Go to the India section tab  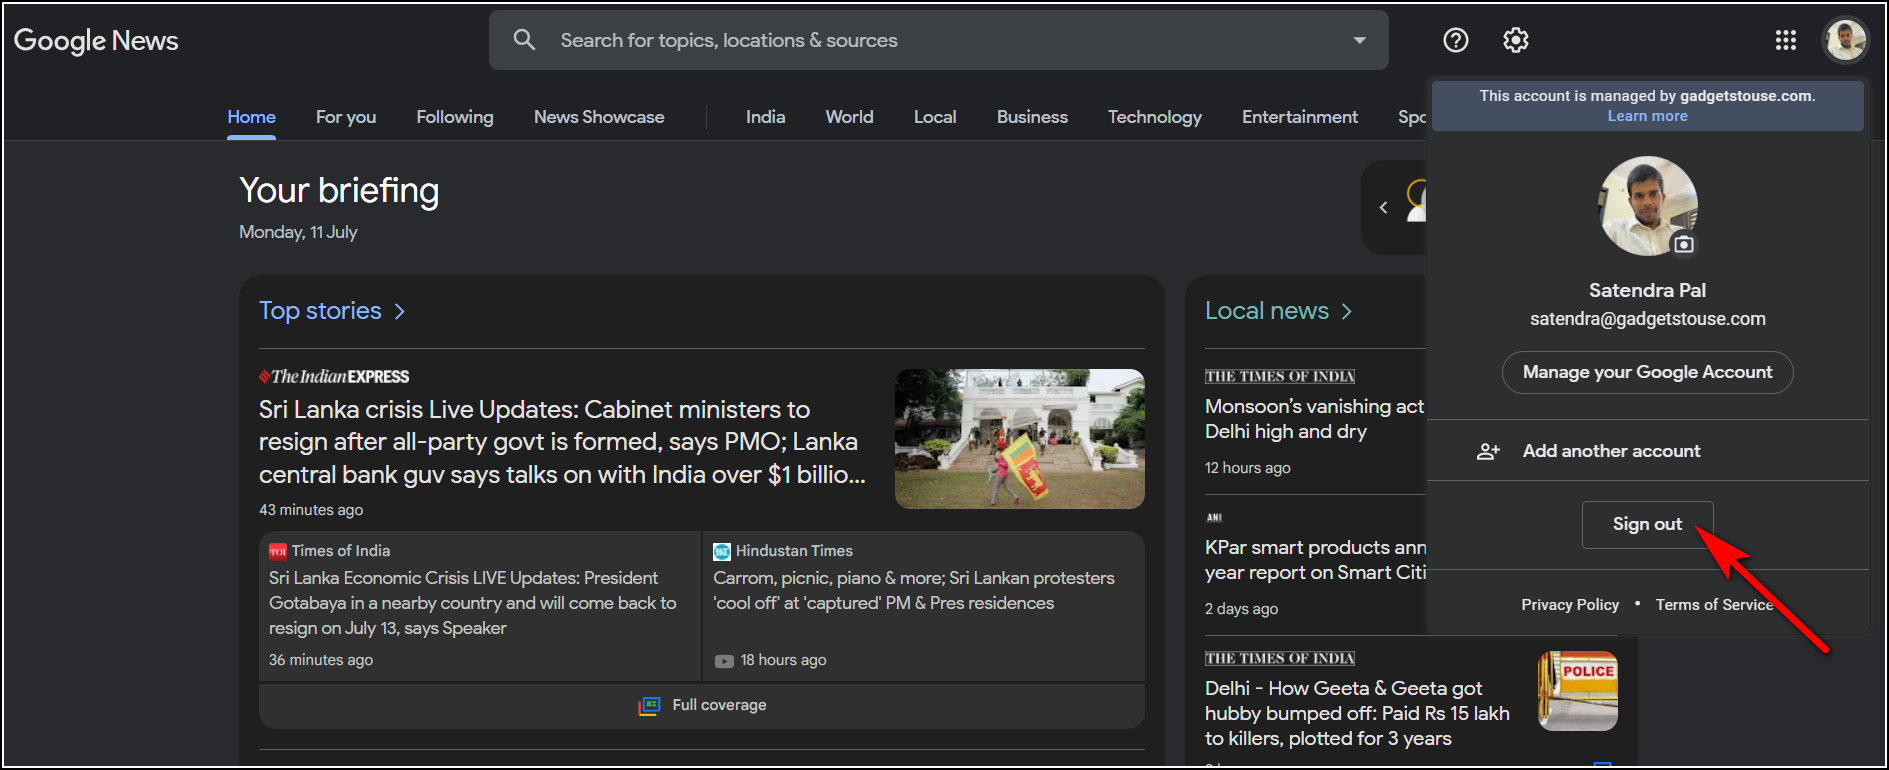point(765,117)
